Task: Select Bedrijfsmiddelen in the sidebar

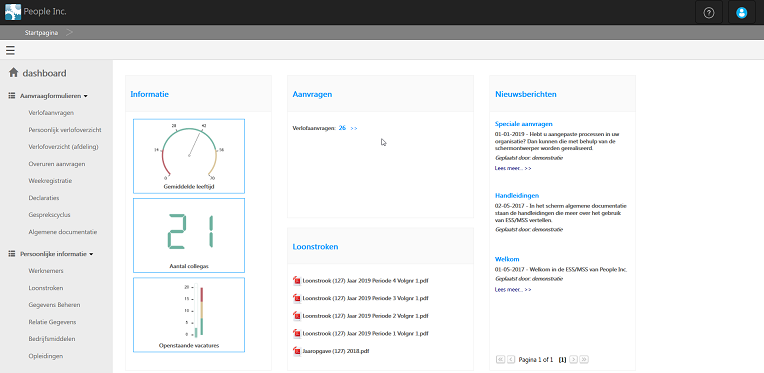Action: coord(52,338)
